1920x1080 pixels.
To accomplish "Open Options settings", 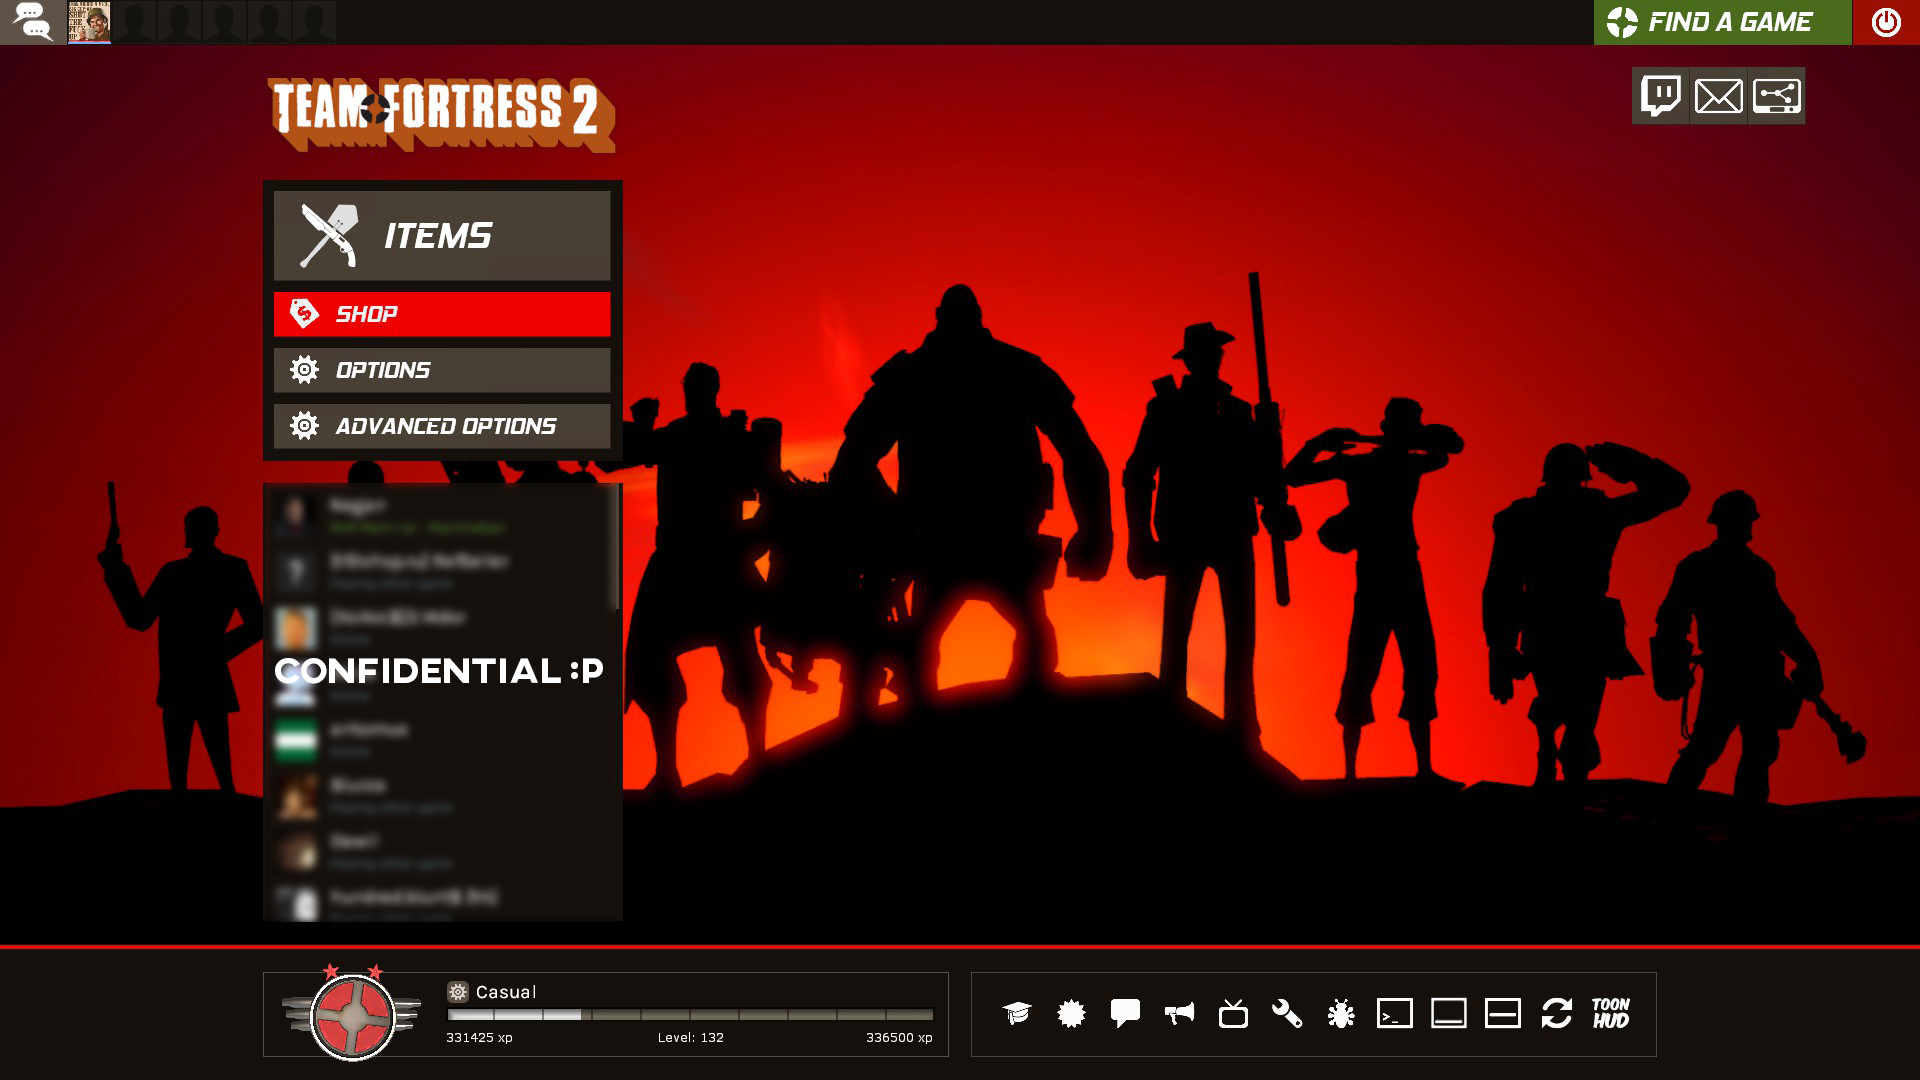I will click(x=442, y=370).
